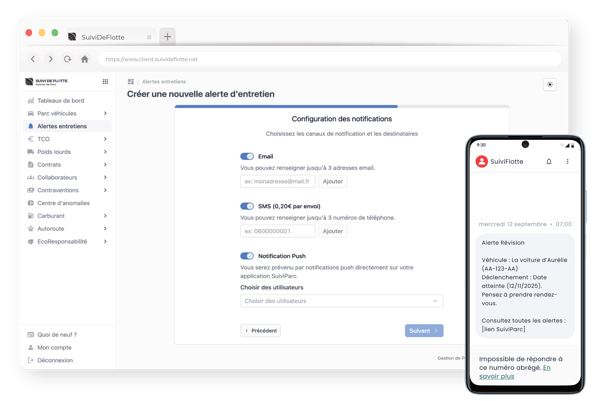600x401 pixels.
Task: Click the Suivant button
Action: [x=424, y=331]
